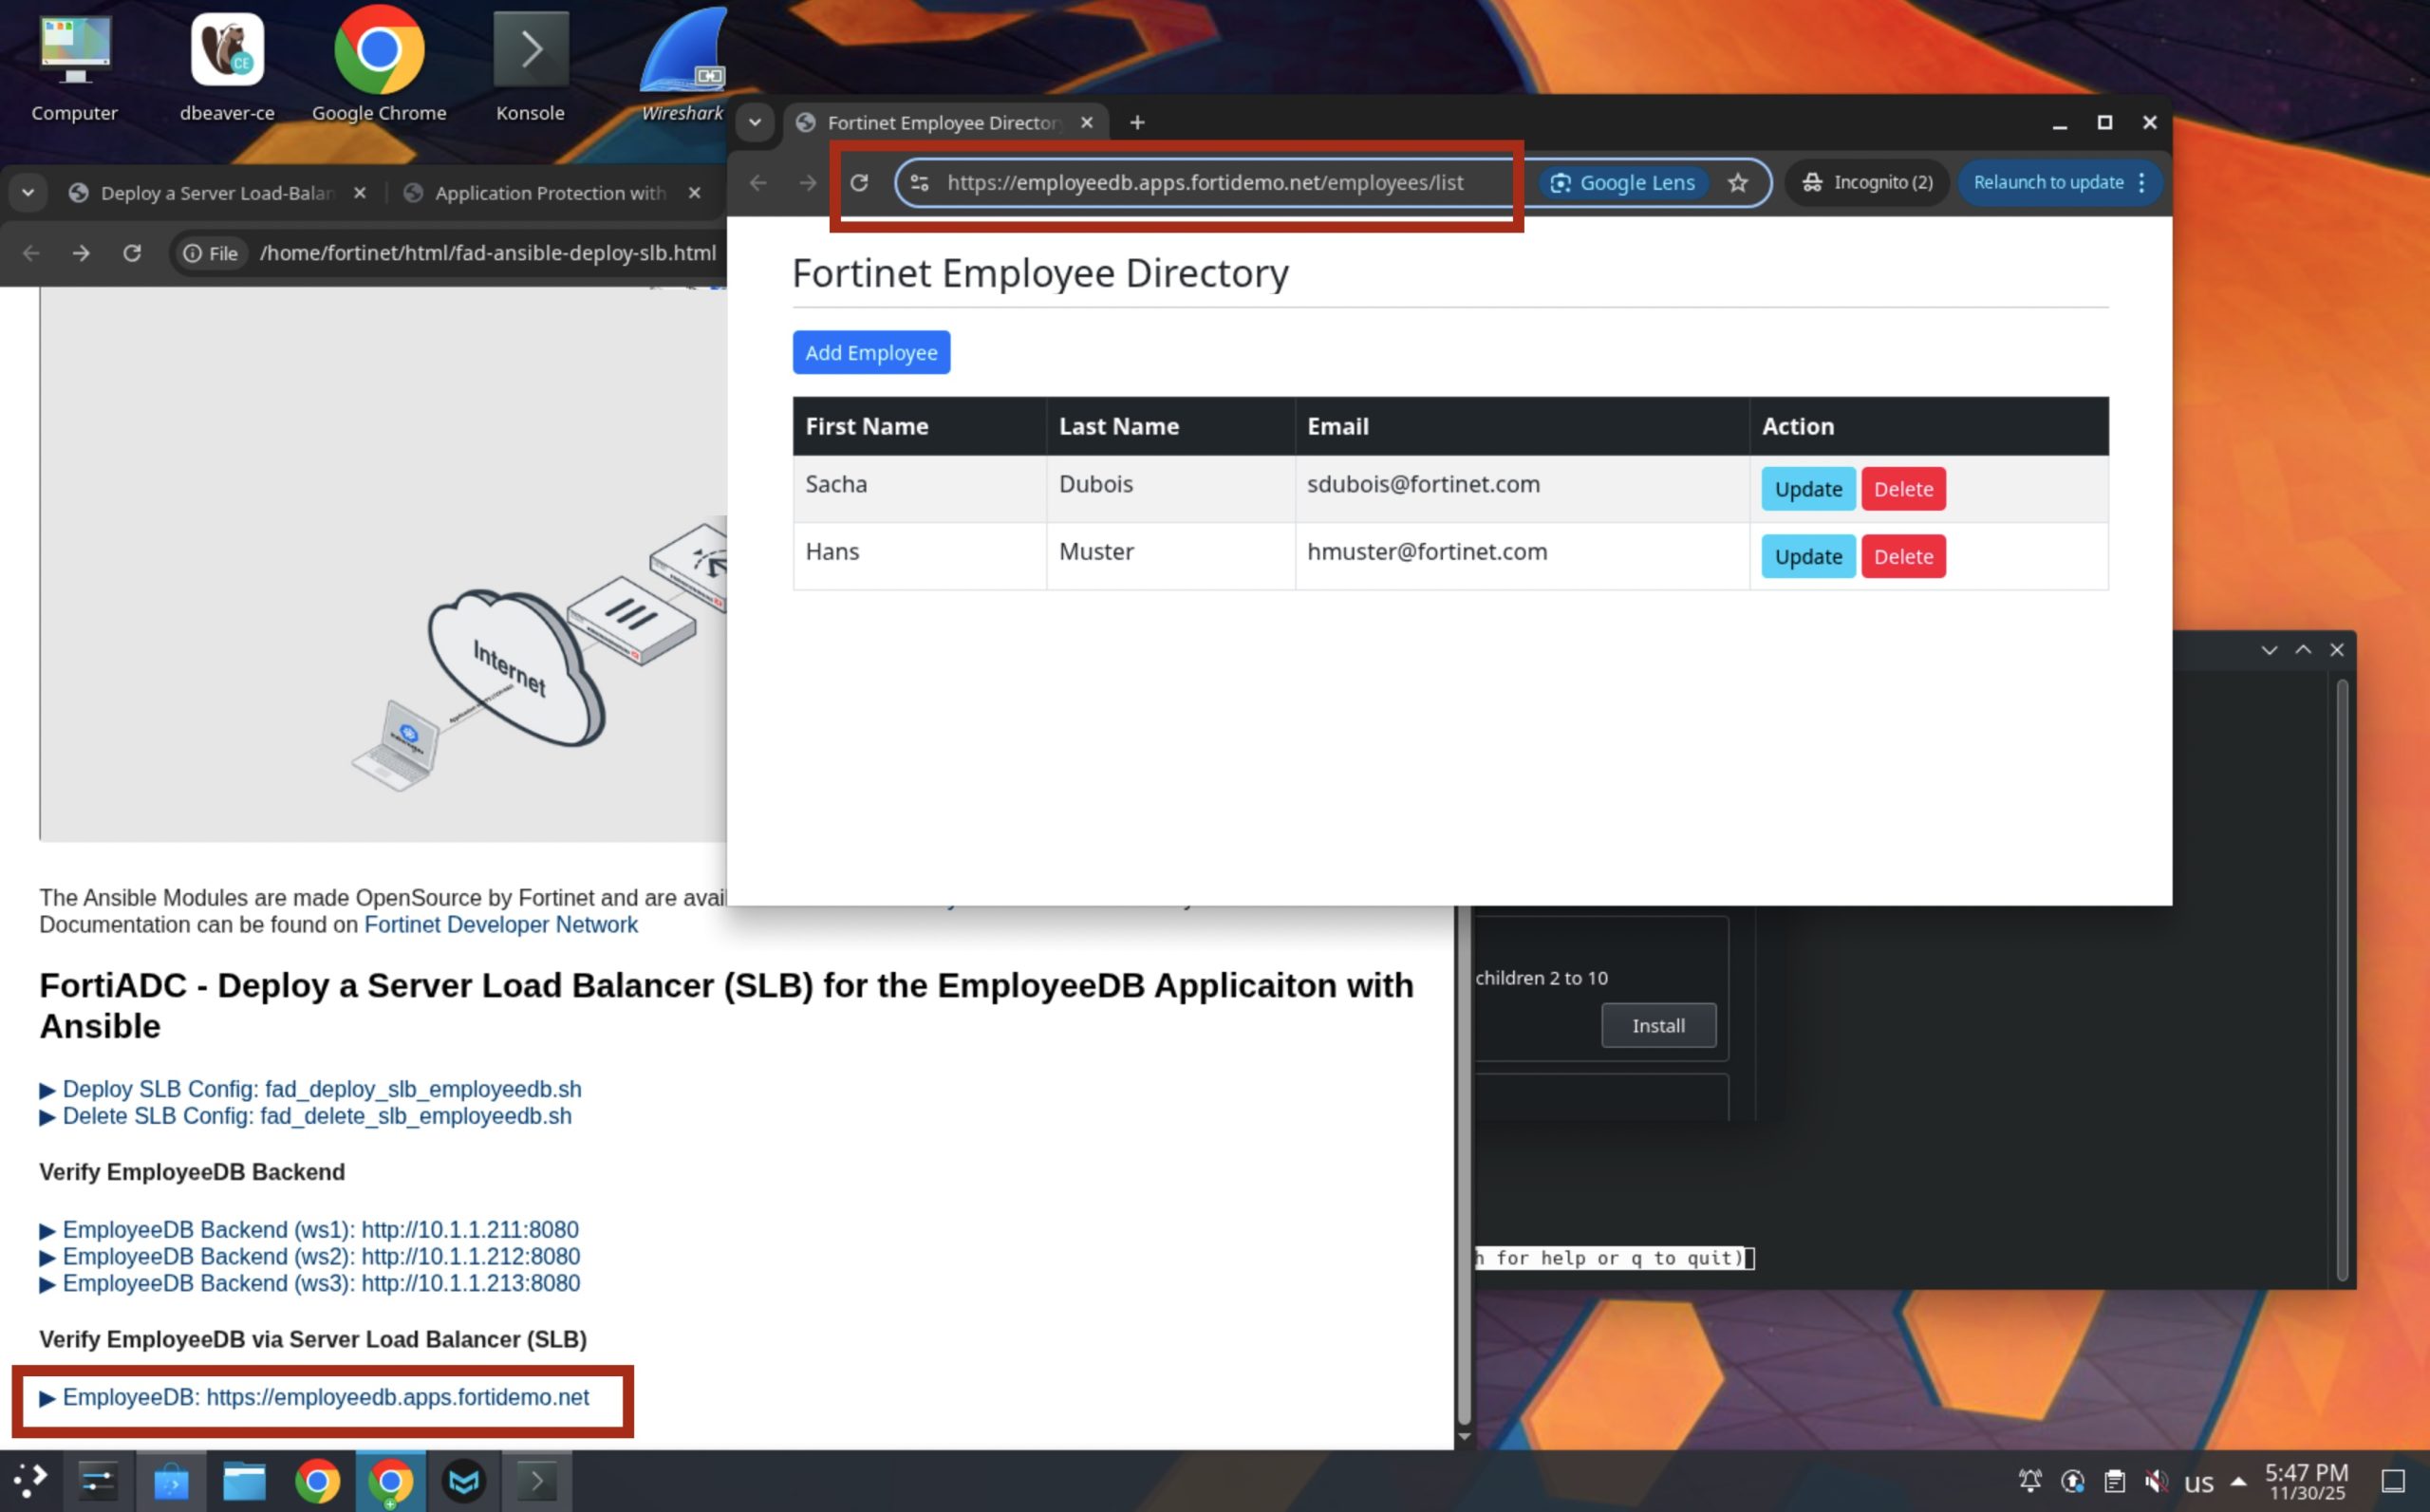
Task: Select Deploy a Server Load-Balancer tab
Action: click(217, 193)
